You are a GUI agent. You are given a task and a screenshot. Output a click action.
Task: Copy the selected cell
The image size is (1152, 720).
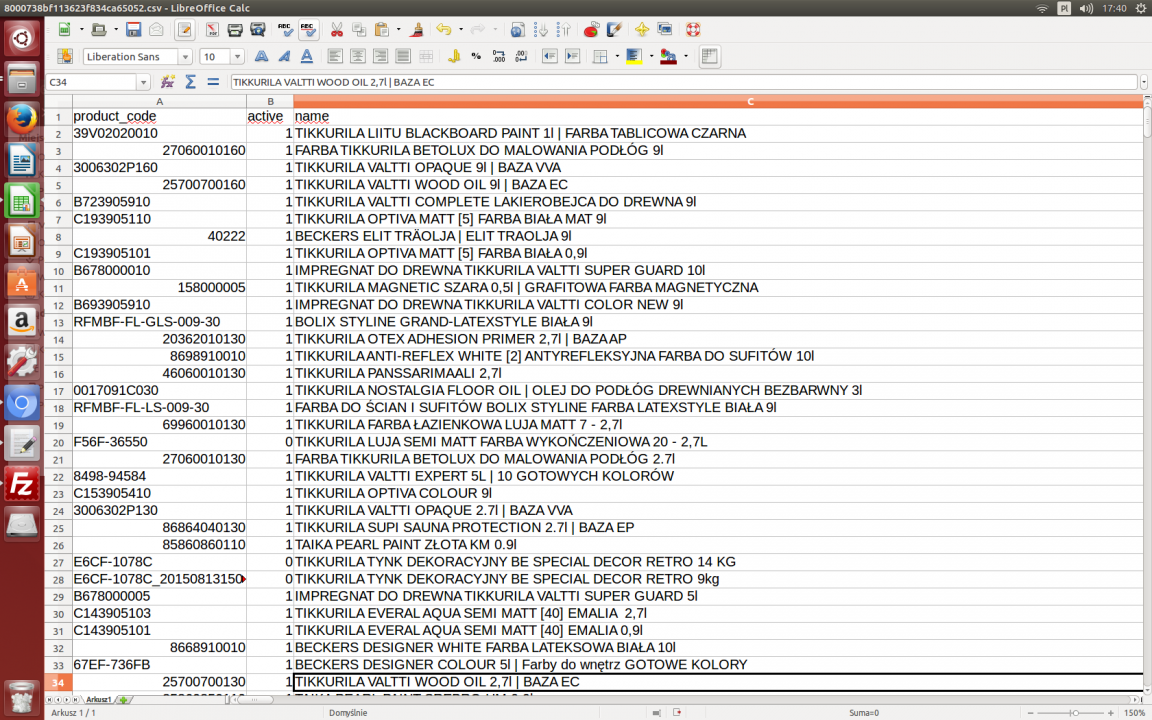point(359,30)
